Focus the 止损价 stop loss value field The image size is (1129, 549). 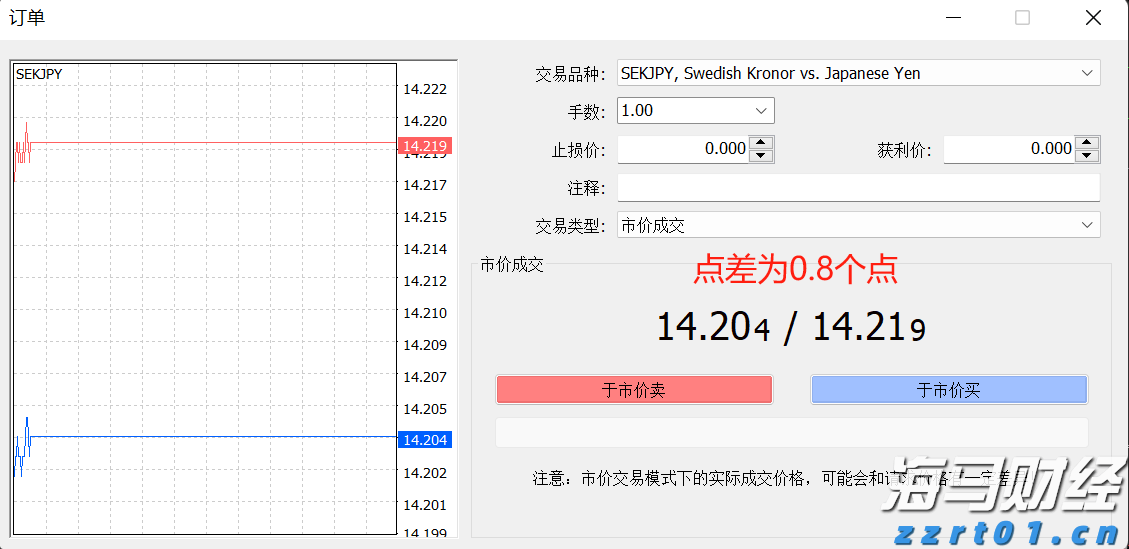(x=684, y=149)
